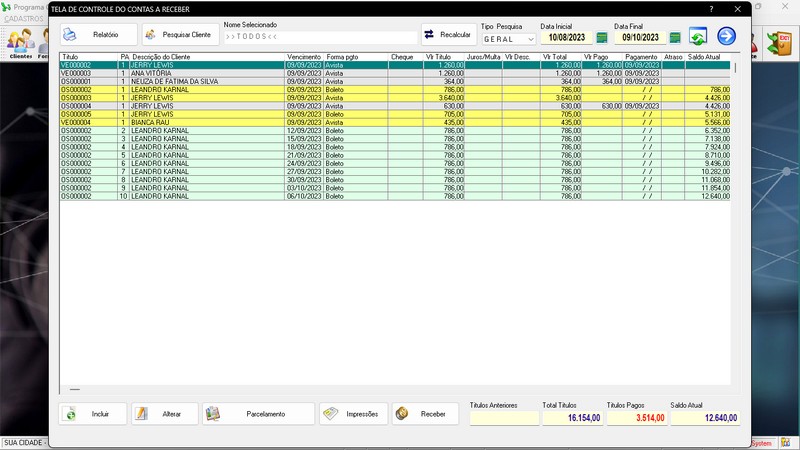Click the Títulos Pagos 3.514,00 field
This screenshot has width=800, height=450.
coord(636,418)
